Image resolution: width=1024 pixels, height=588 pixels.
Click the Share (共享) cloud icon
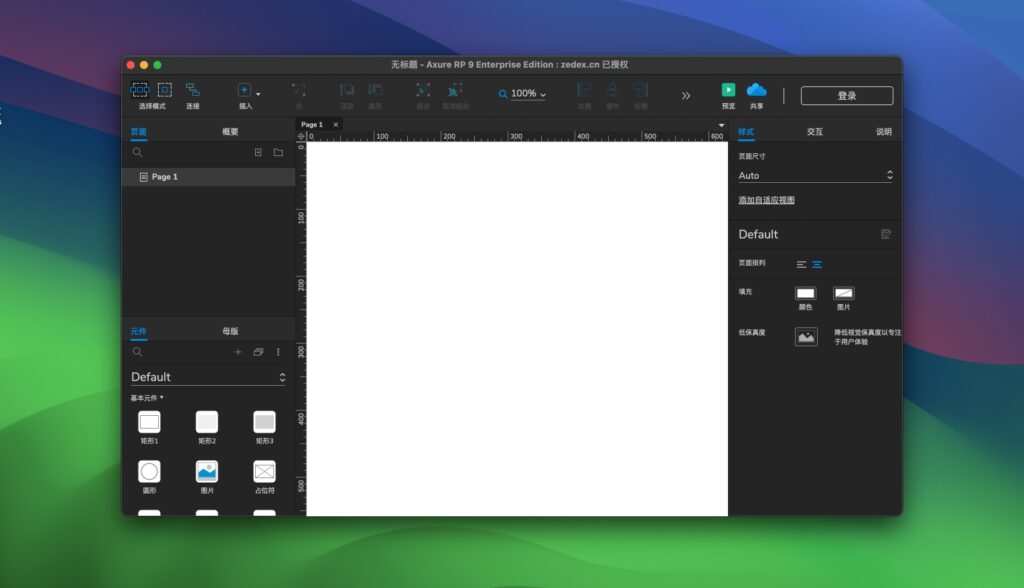click(757, 90)
